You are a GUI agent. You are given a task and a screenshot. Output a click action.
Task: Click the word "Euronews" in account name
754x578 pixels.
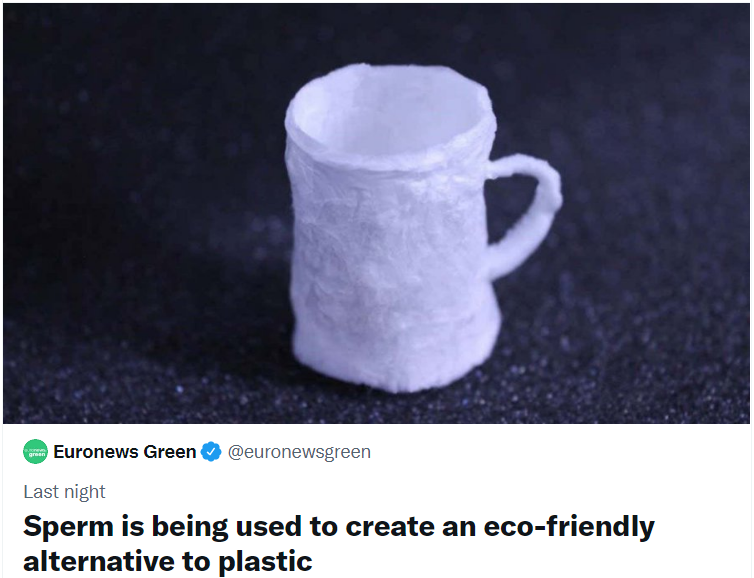click(x=97, y=452)
